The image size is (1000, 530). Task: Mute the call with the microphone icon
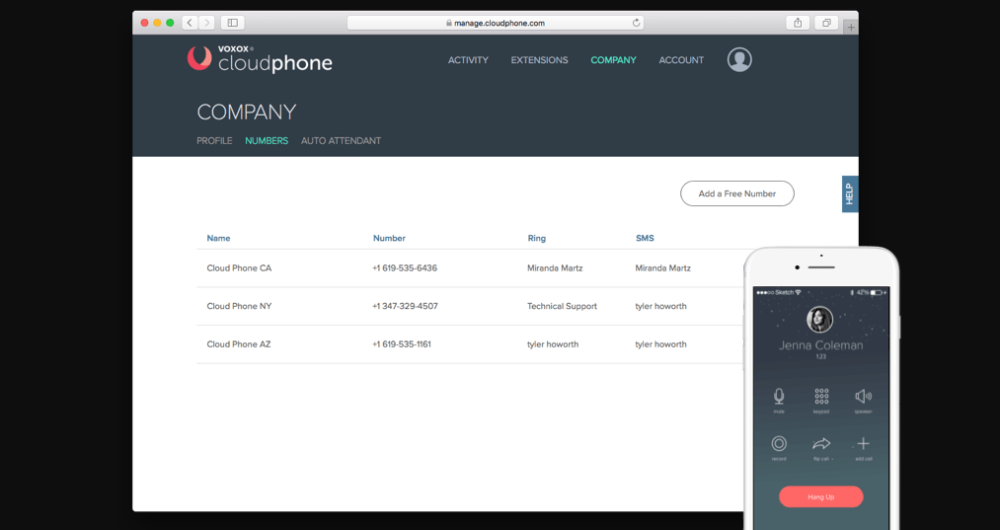[x=779, y=397]
